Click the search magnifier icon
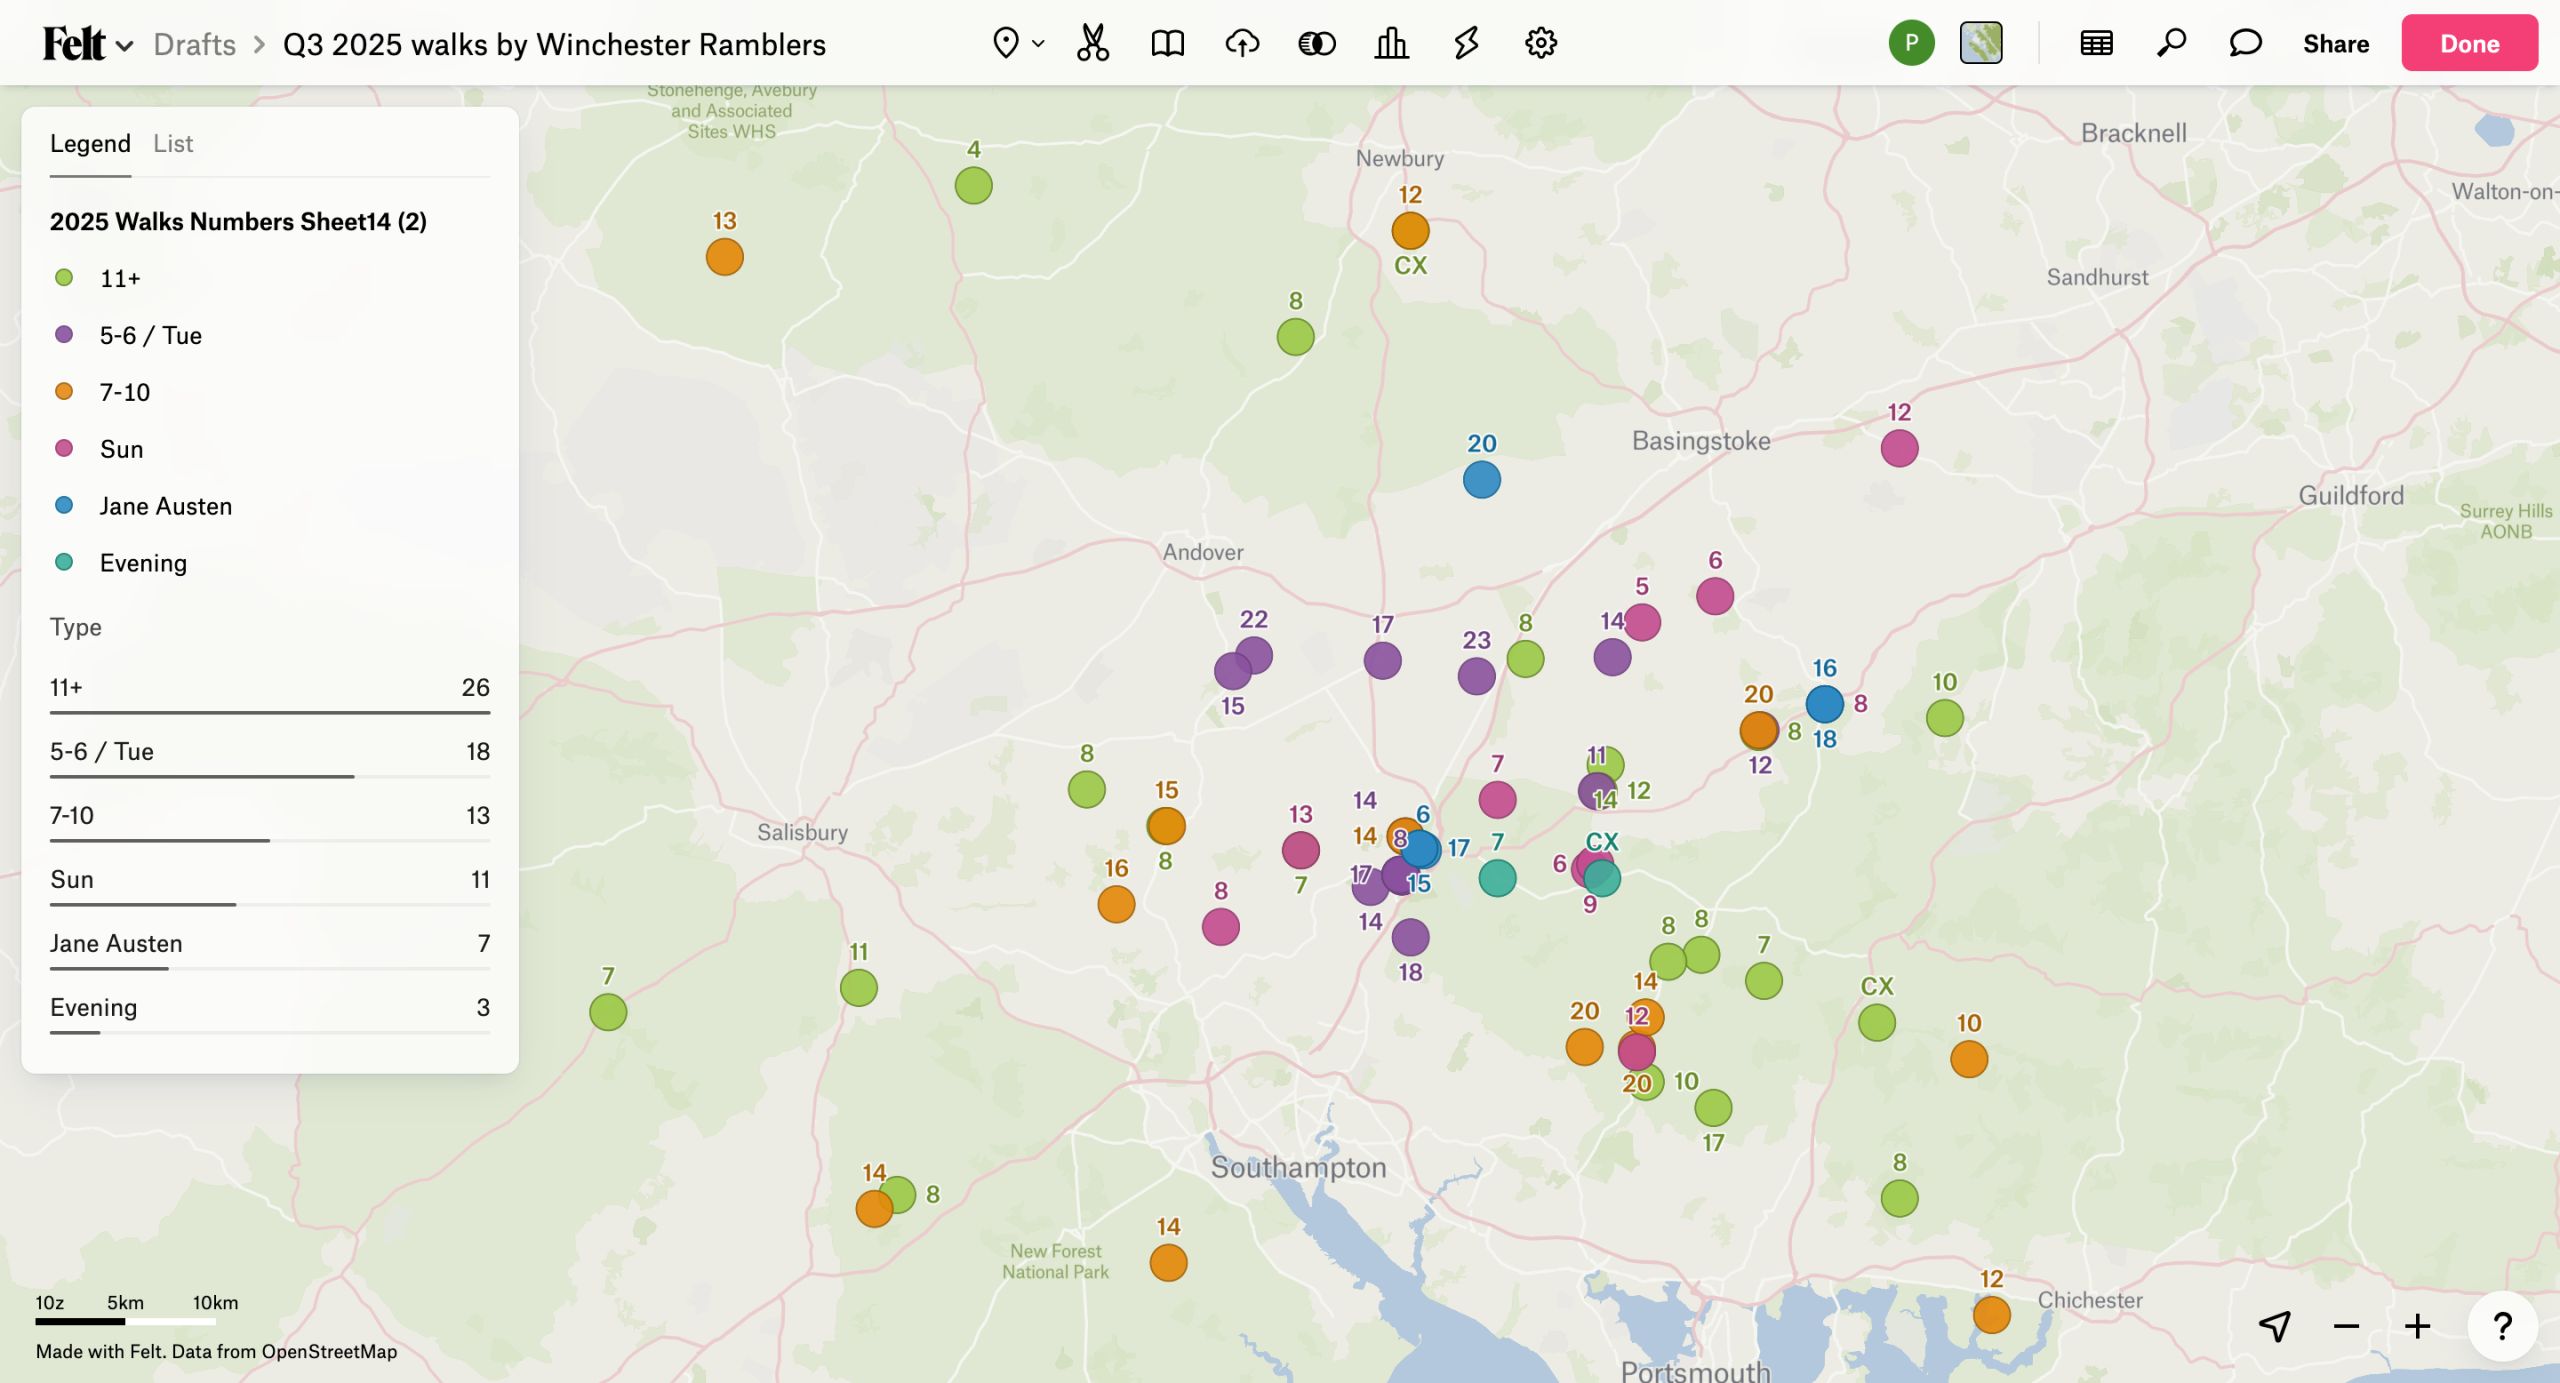This screenshot has width=2560, height=1383. (x=2171, y=43)
